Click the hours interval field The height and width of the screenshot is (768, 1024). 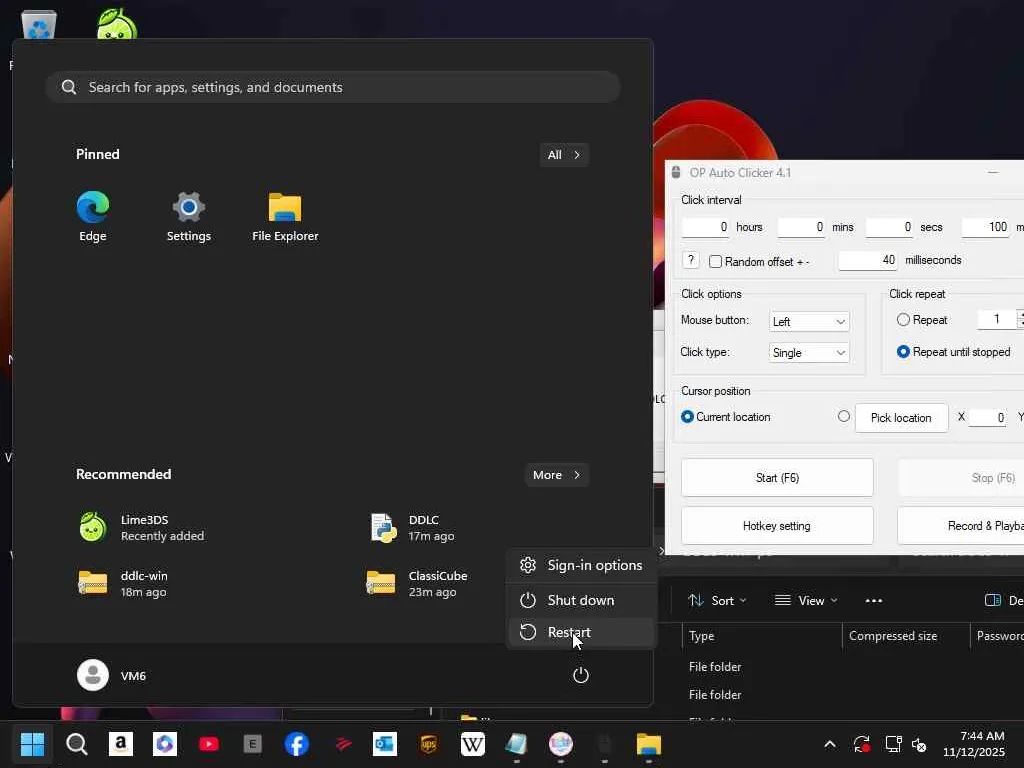tap(705, 227)
